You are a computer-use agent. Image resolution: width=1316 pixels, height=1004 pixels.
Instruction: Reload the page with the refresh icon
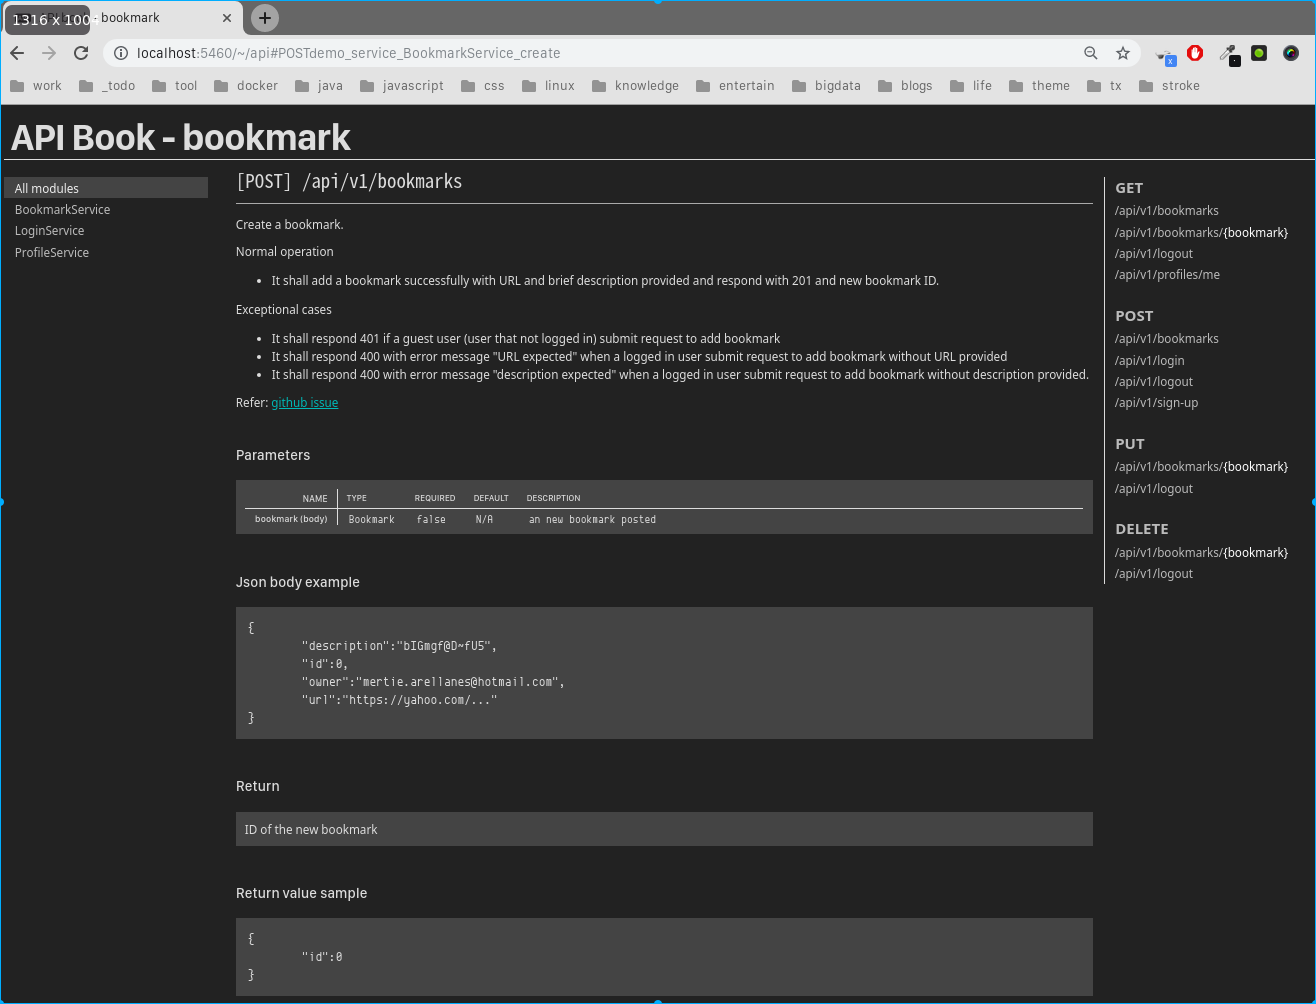coord(82,53)
